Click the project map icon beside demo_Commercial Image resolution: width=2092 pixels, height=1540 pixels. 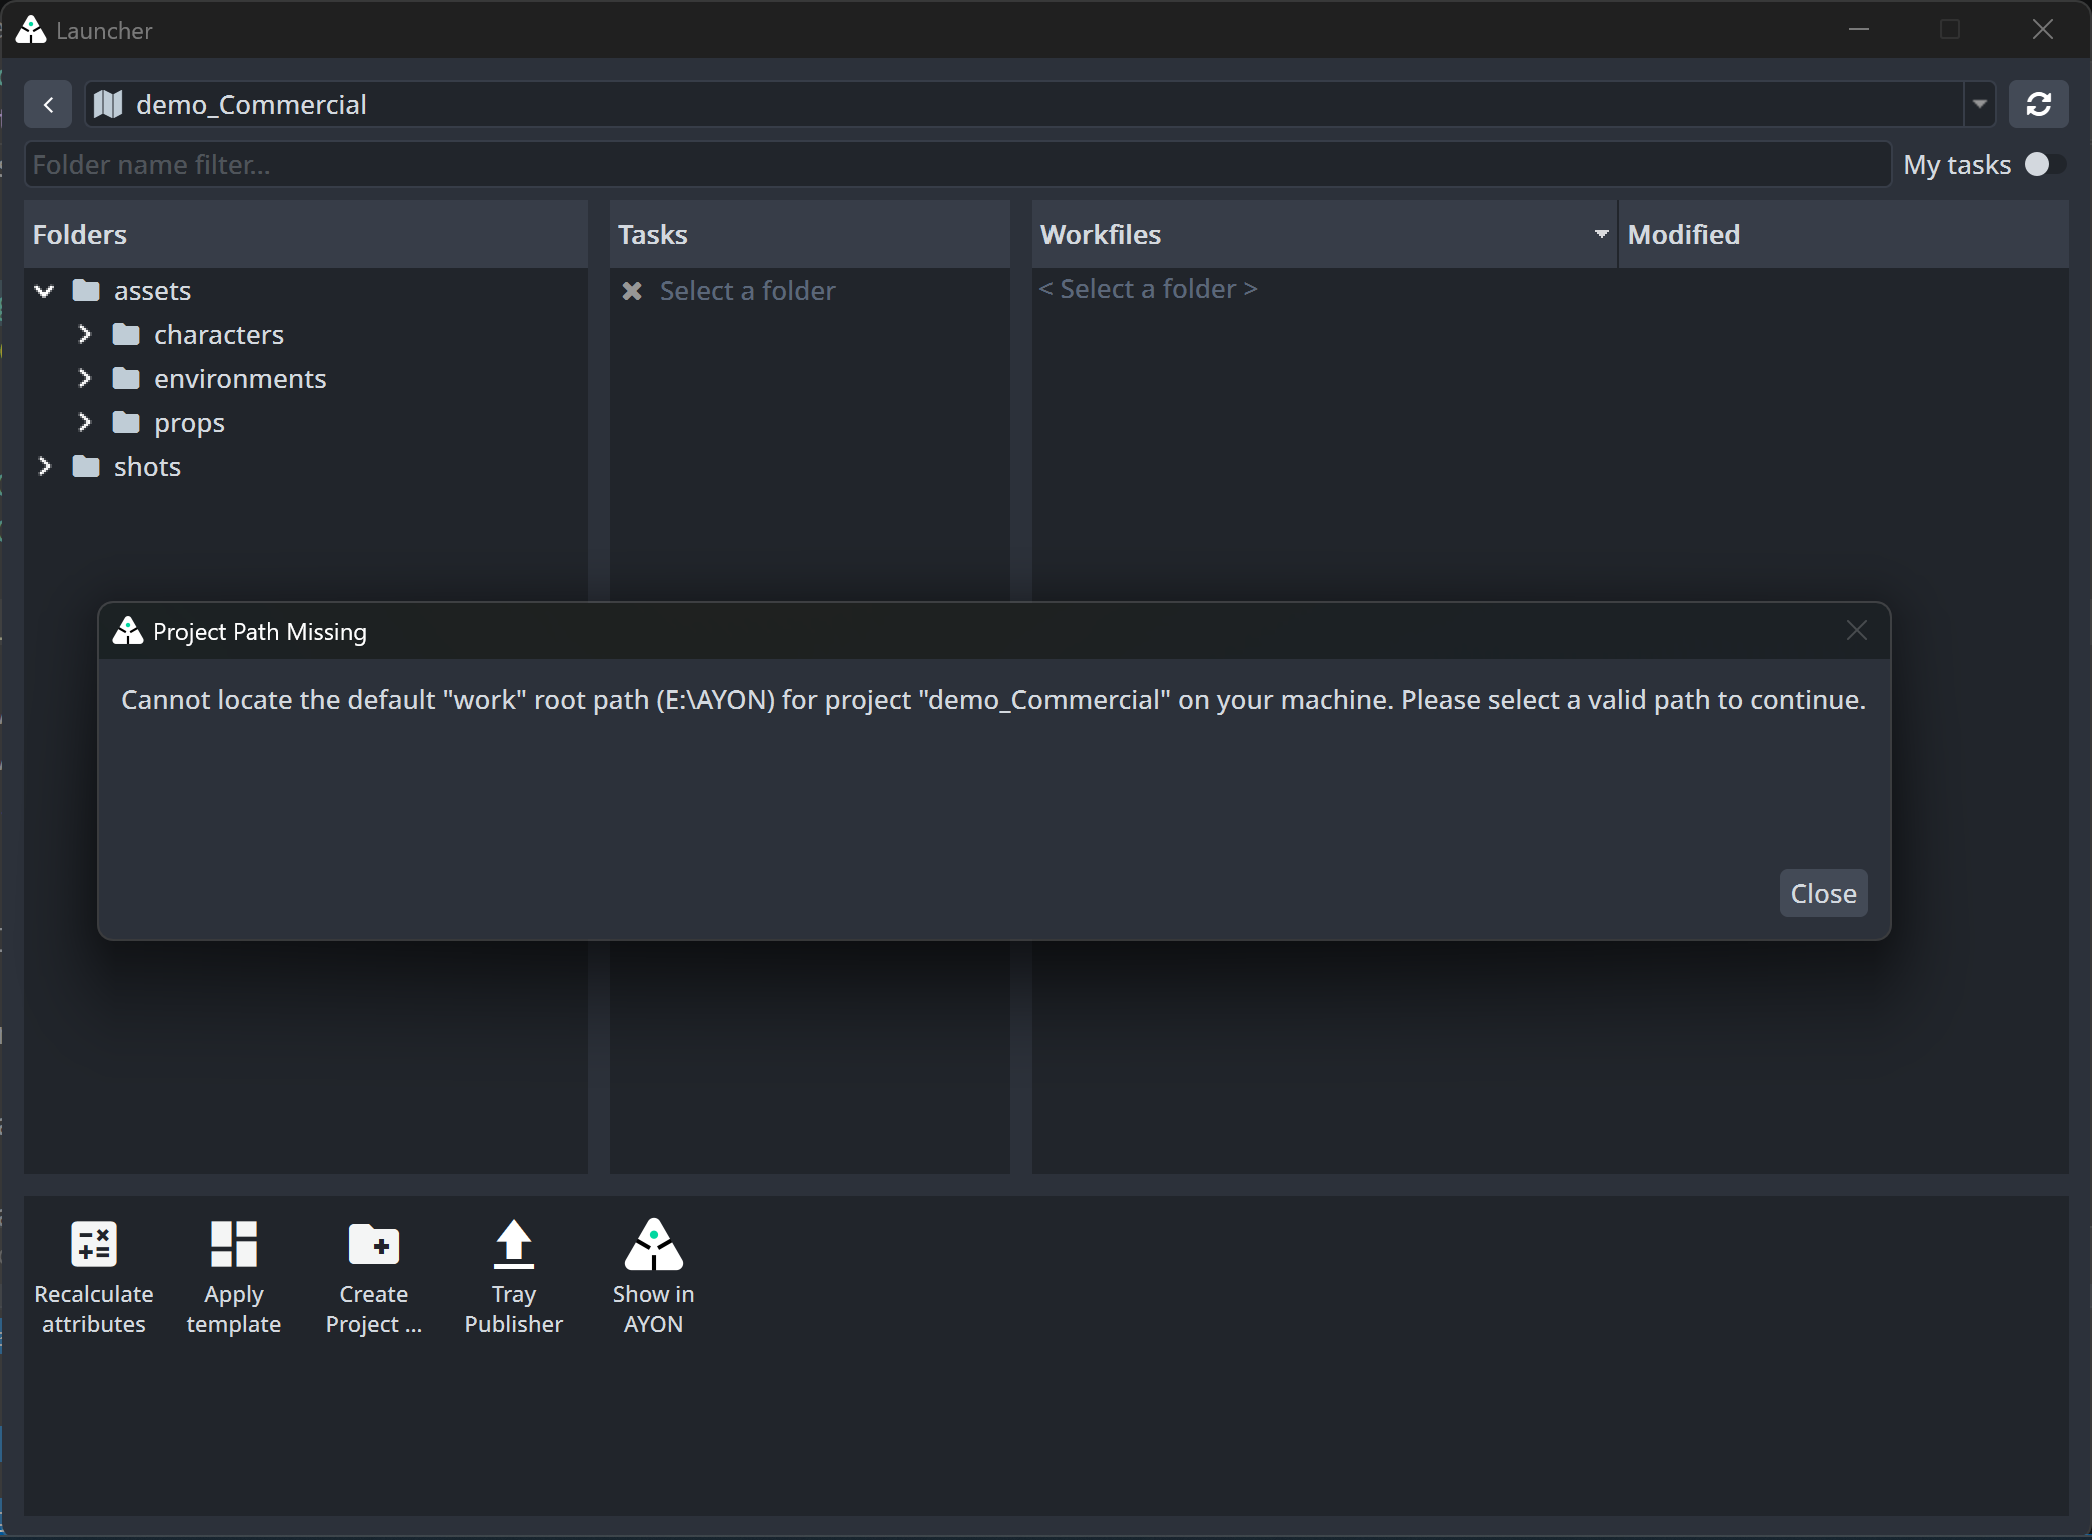(x=108, y=104)
